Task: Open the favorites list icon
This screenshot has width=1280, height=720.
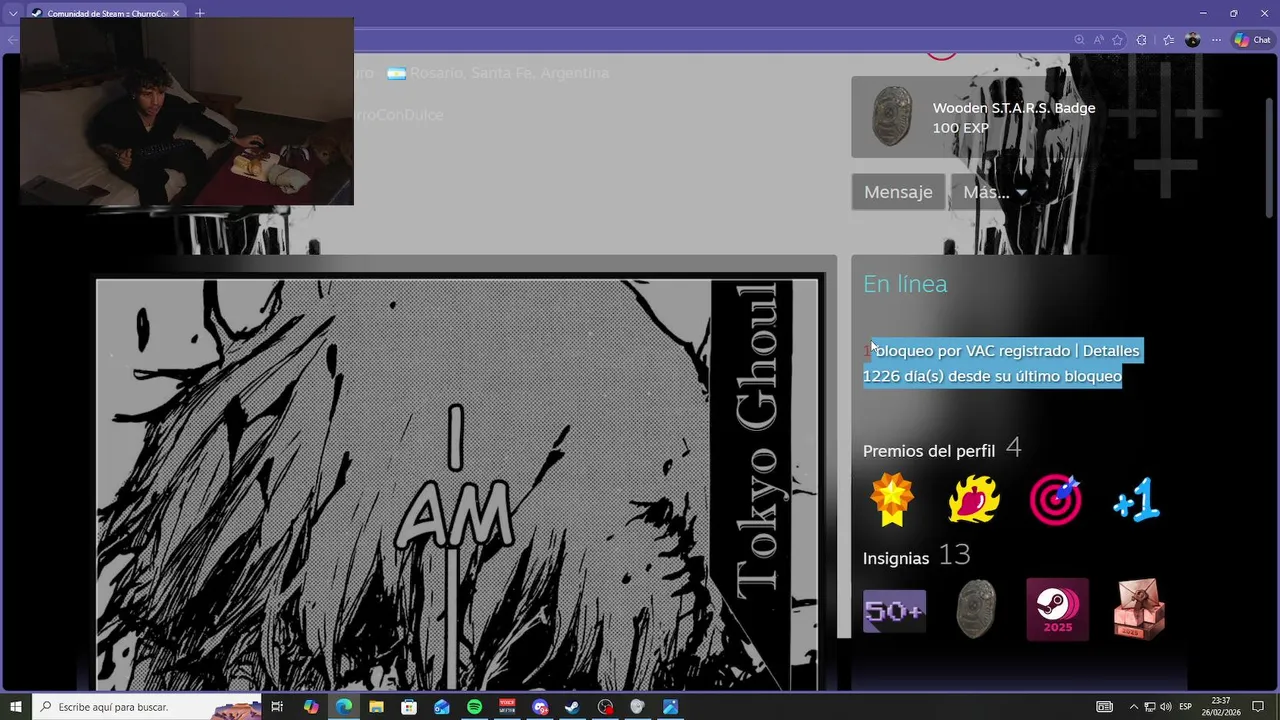Action: click(x=1168, y=40)
